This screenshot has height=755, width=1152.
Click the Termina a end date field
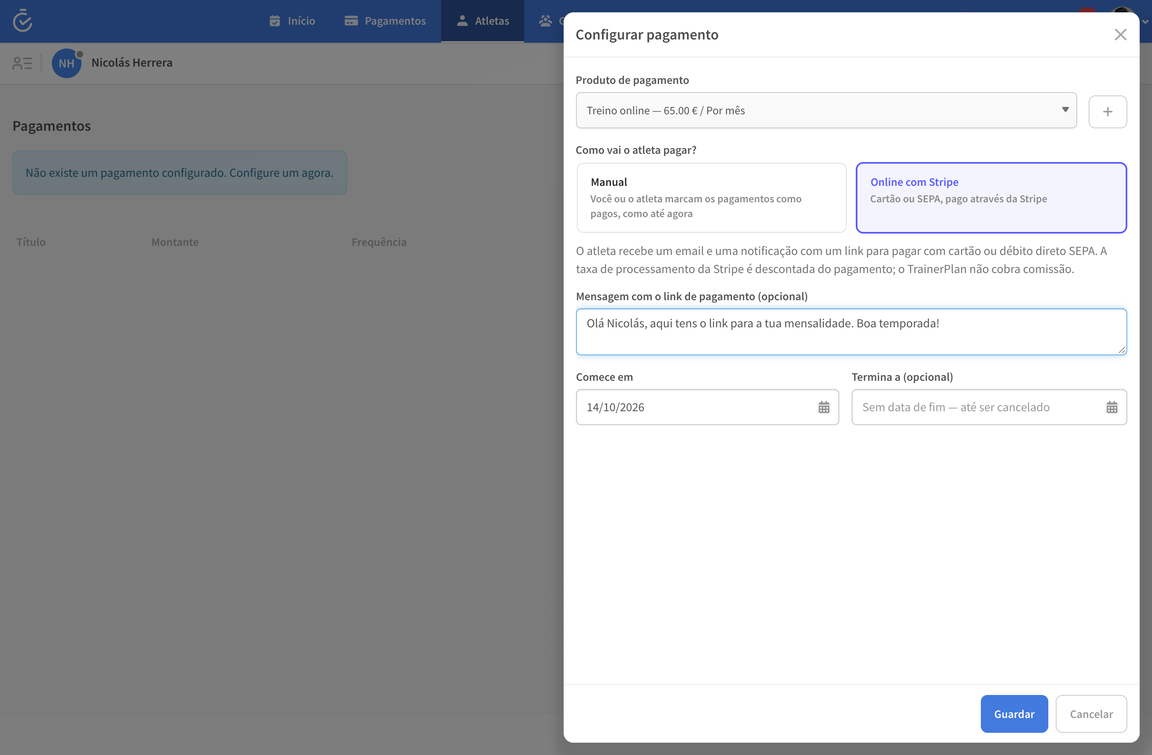click(989, 407)
